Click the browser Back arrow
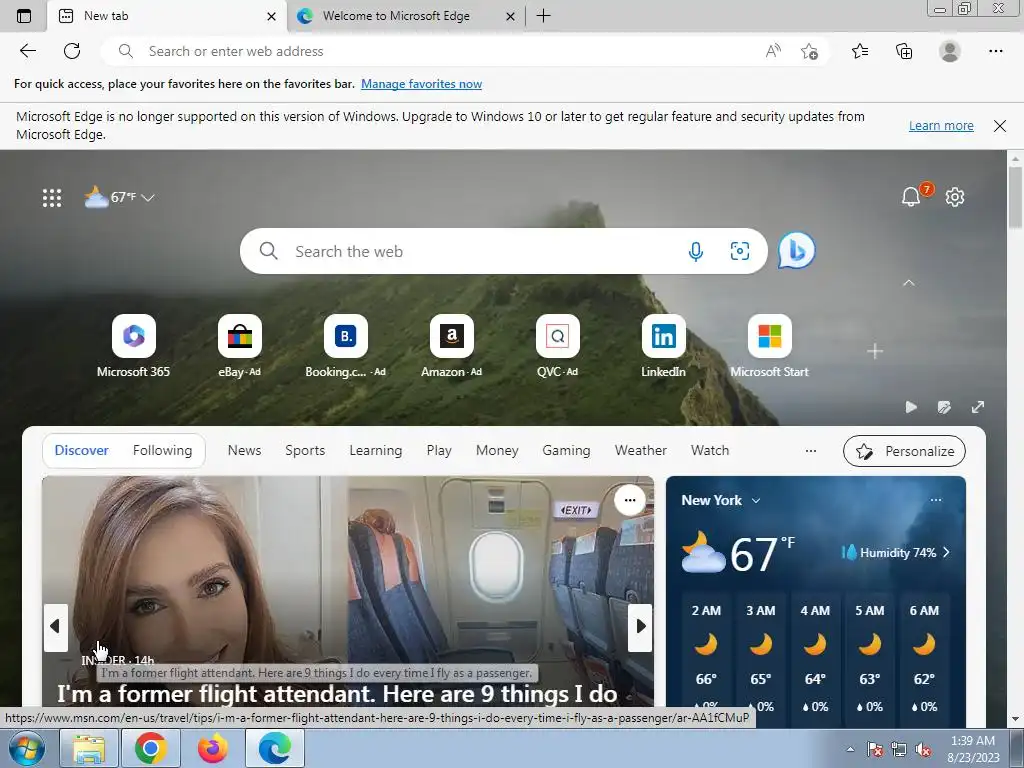 coord(27,51)
